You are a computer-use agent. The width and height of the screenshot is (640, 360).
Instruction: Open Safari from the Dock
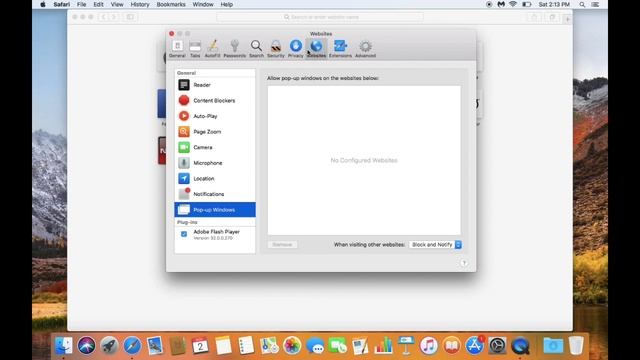(x=132, y=346)
